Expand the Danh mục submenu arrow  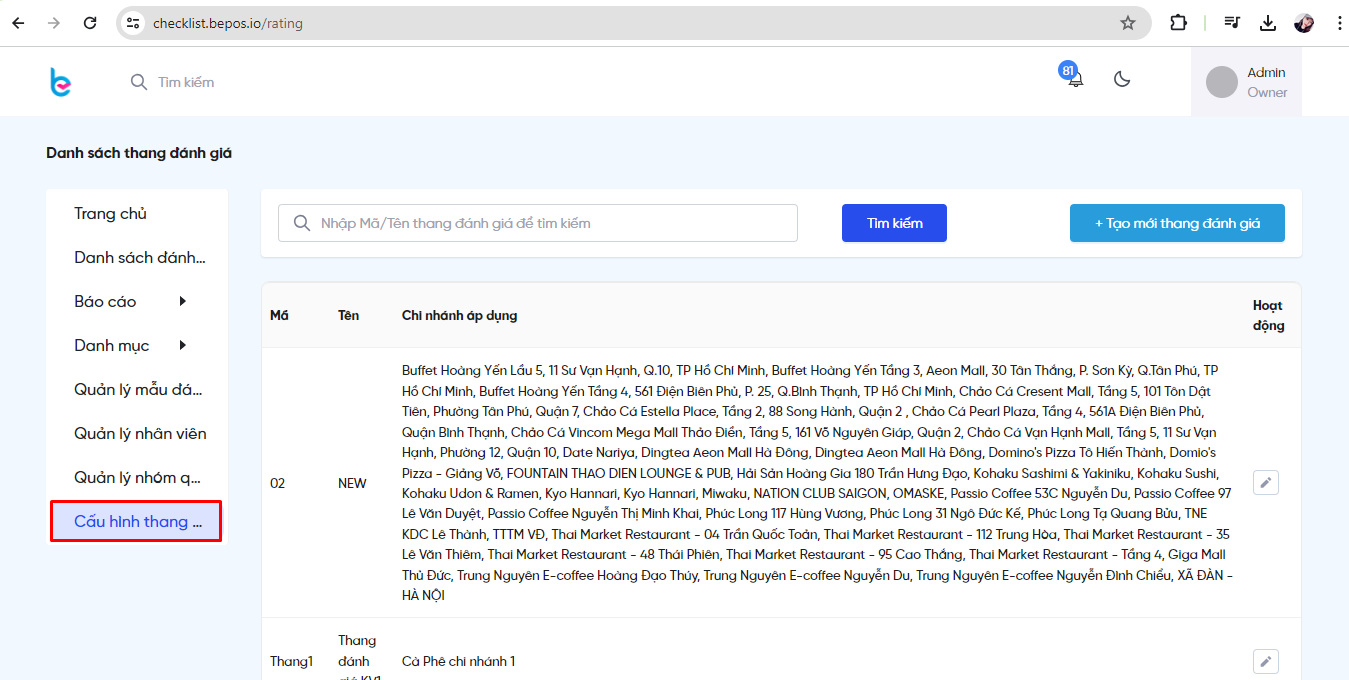(182, 345)
